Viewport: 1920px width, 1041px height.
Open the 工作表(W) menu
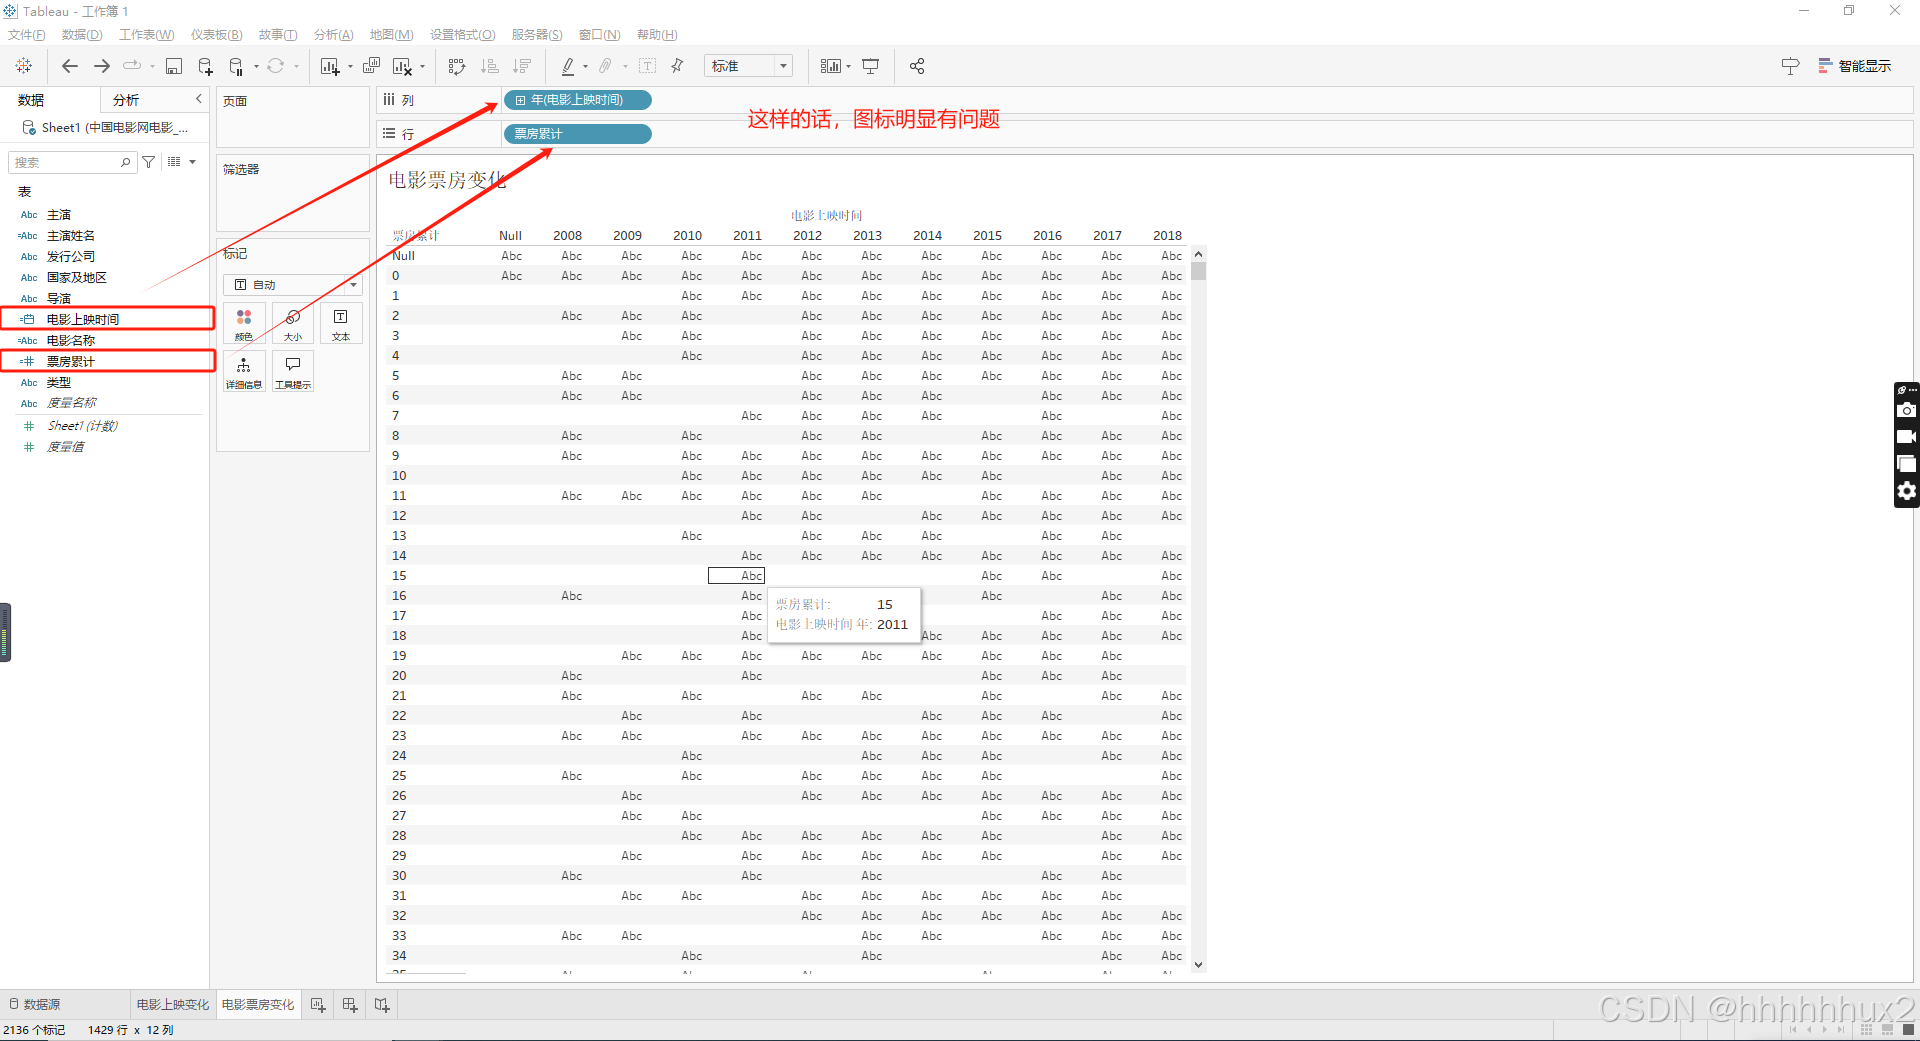point(147,35)
